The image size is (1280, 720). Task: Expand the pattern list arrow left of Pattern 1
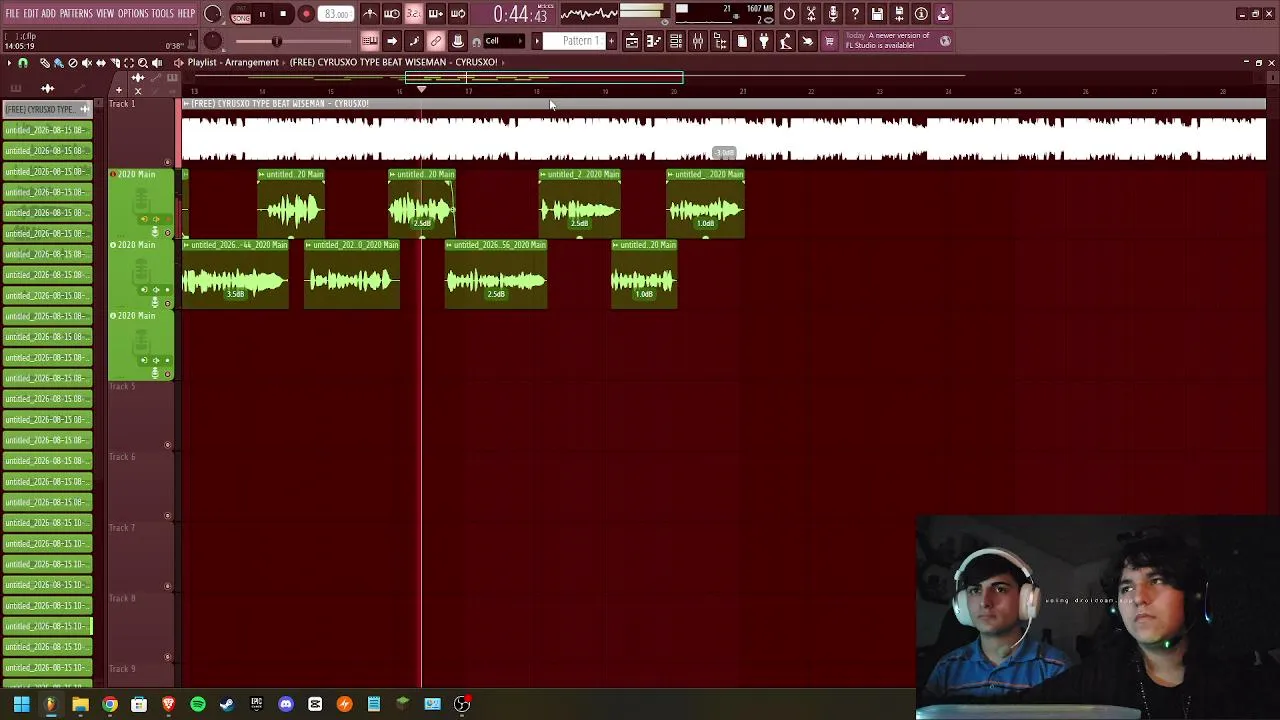pyautogui.click(x=537, y=41)
